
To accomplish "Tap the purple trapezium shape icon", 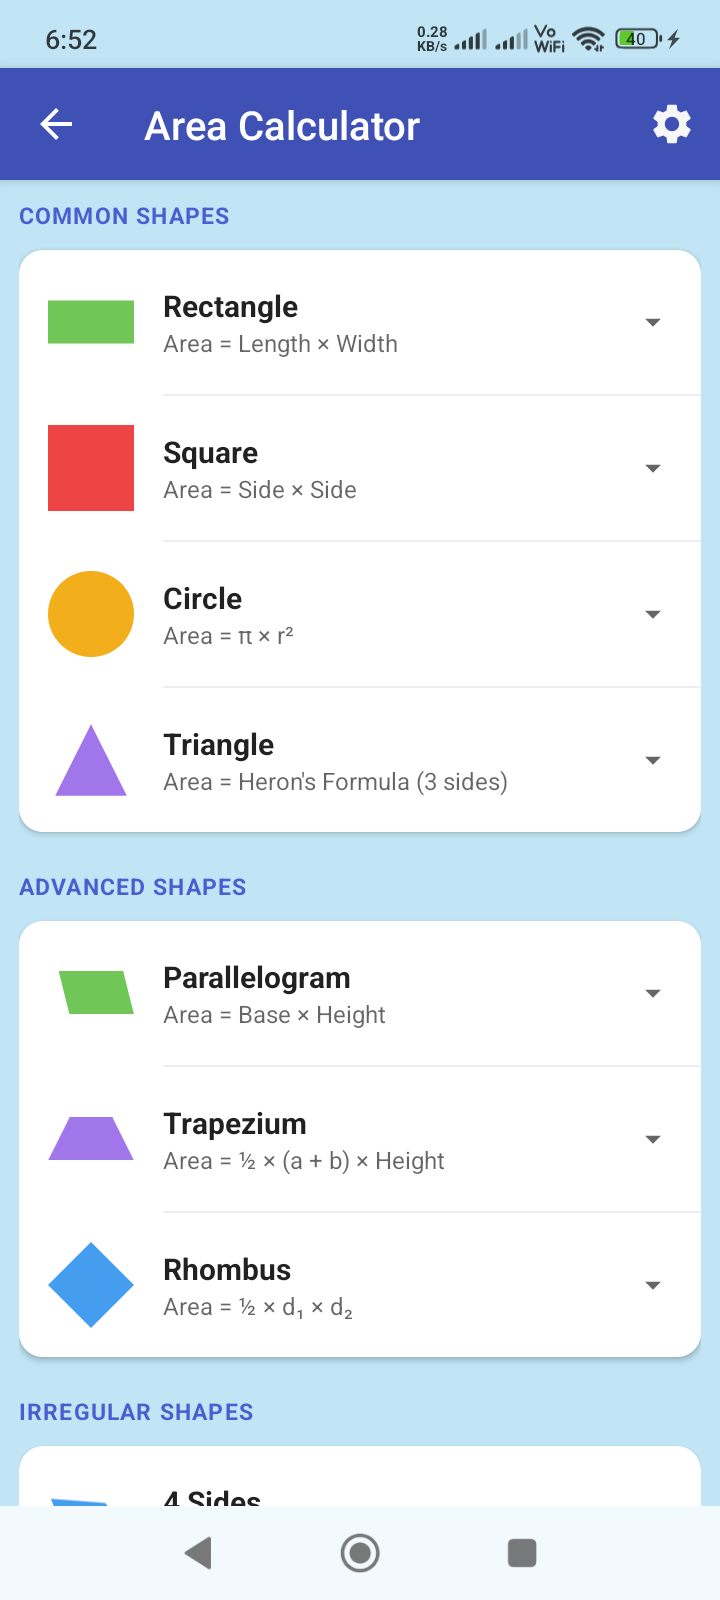I will click(x=91, y=1139).
